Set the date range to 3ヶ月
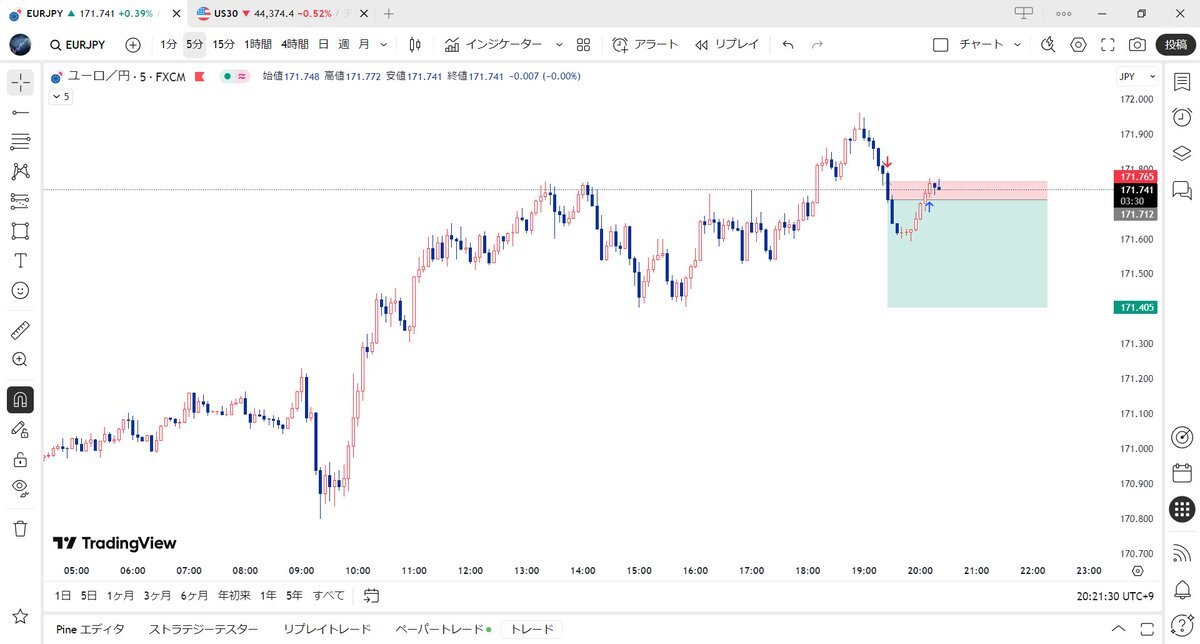 pos(157,595)
